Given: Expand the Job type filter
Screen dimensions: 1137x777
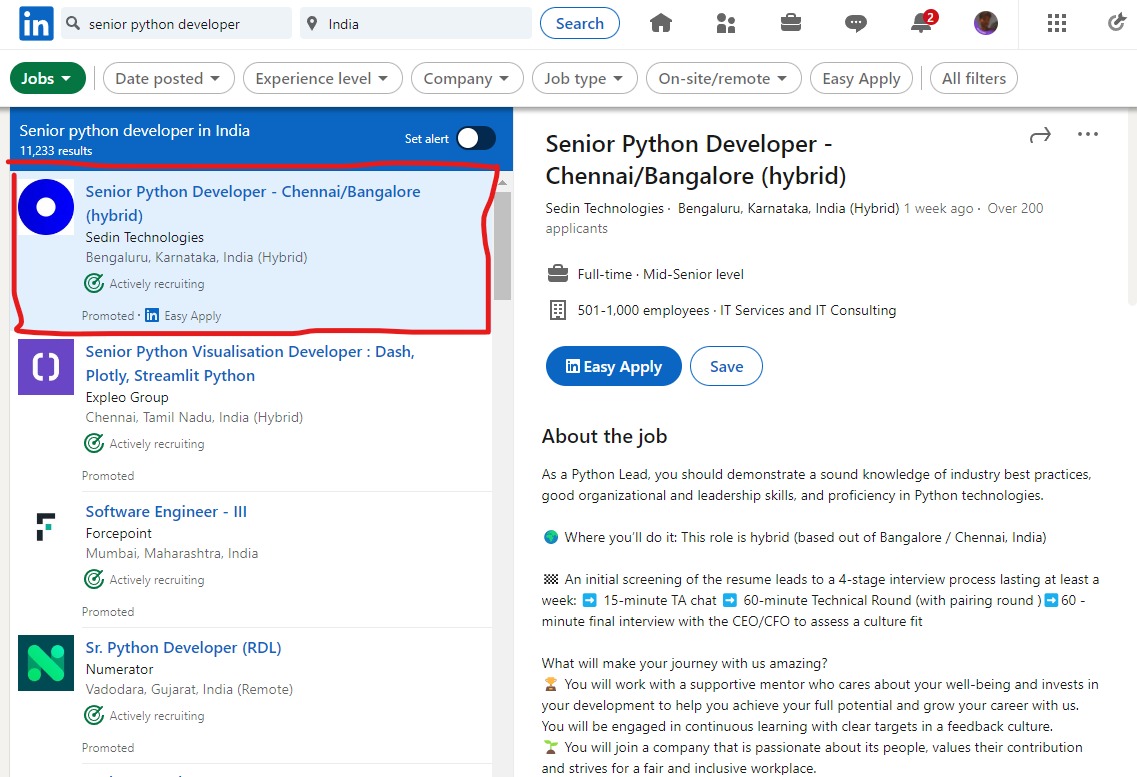Looking at the screenshot, I should click(x=584, y=78).
